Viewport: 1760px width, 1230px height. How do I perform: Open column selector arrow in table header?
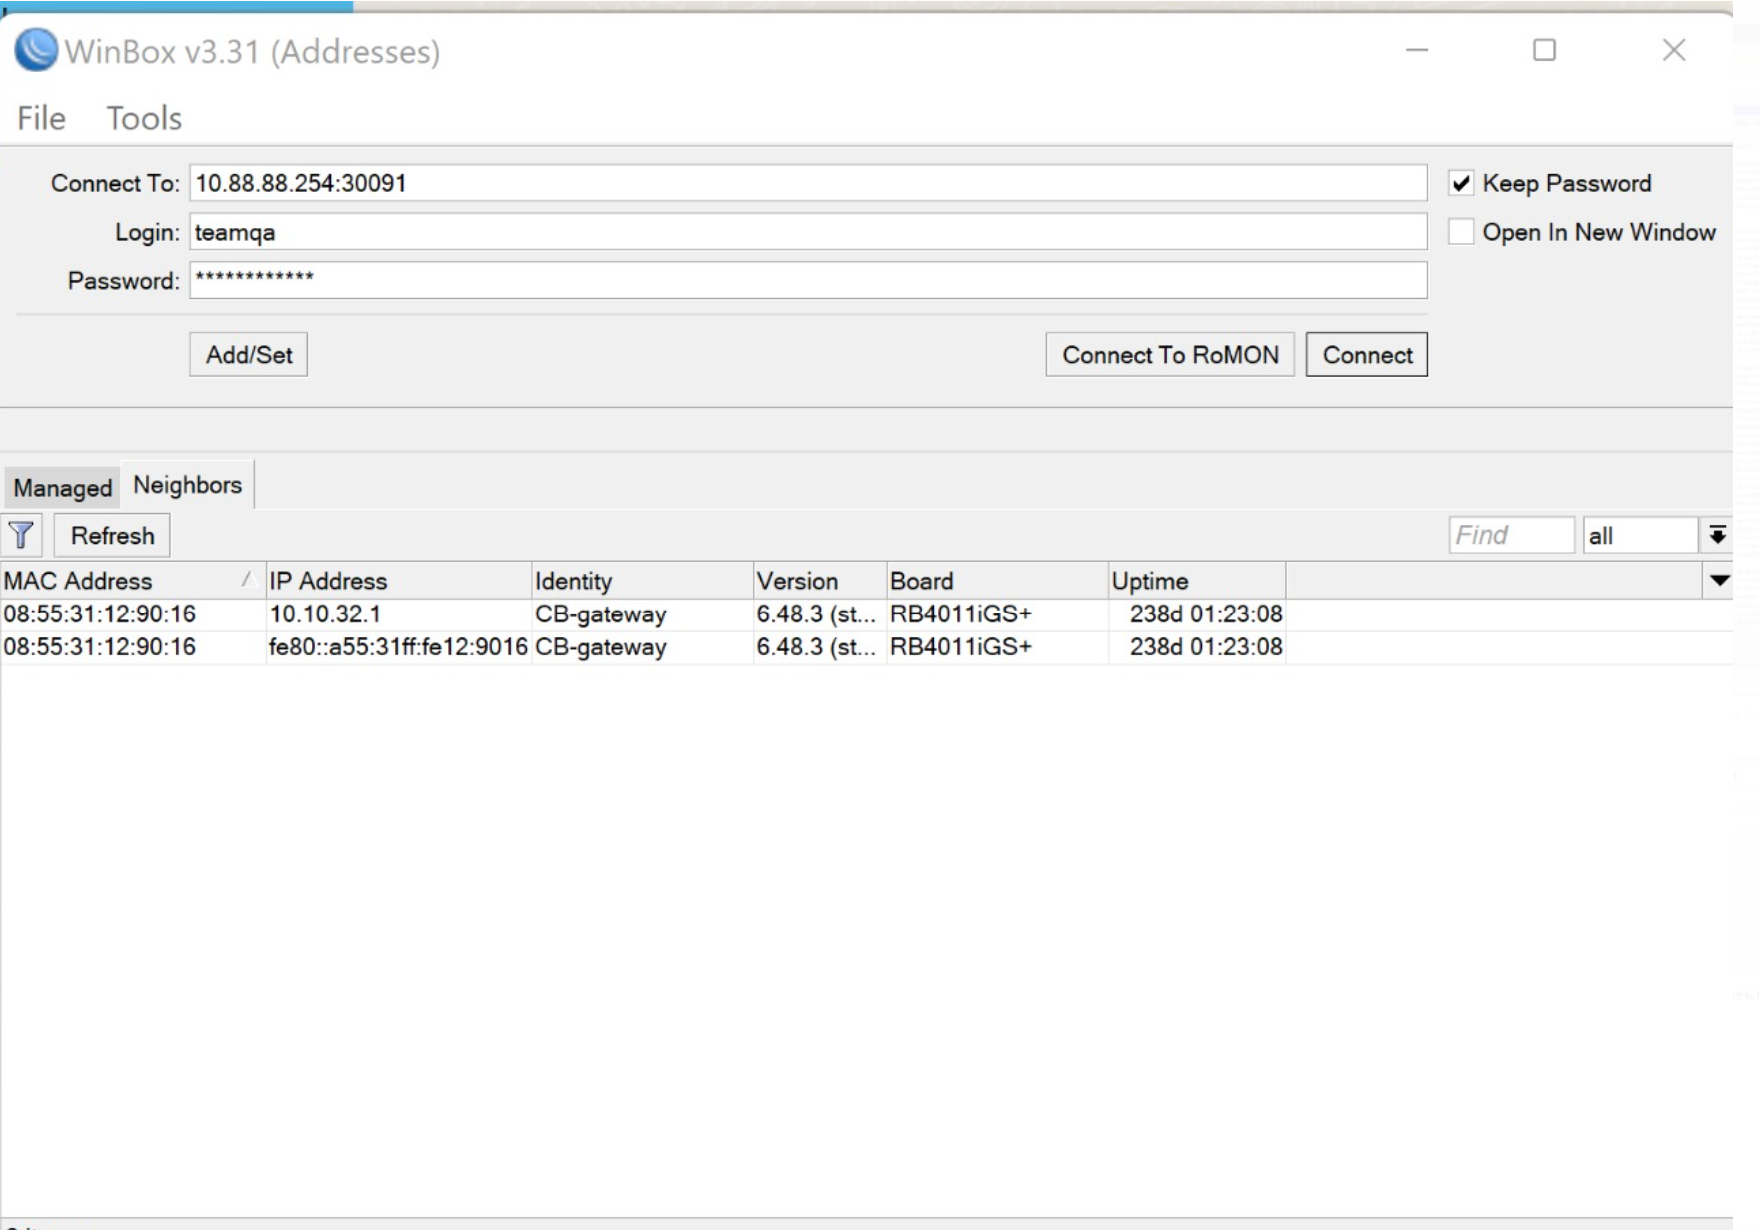(x=1719, y=581)
